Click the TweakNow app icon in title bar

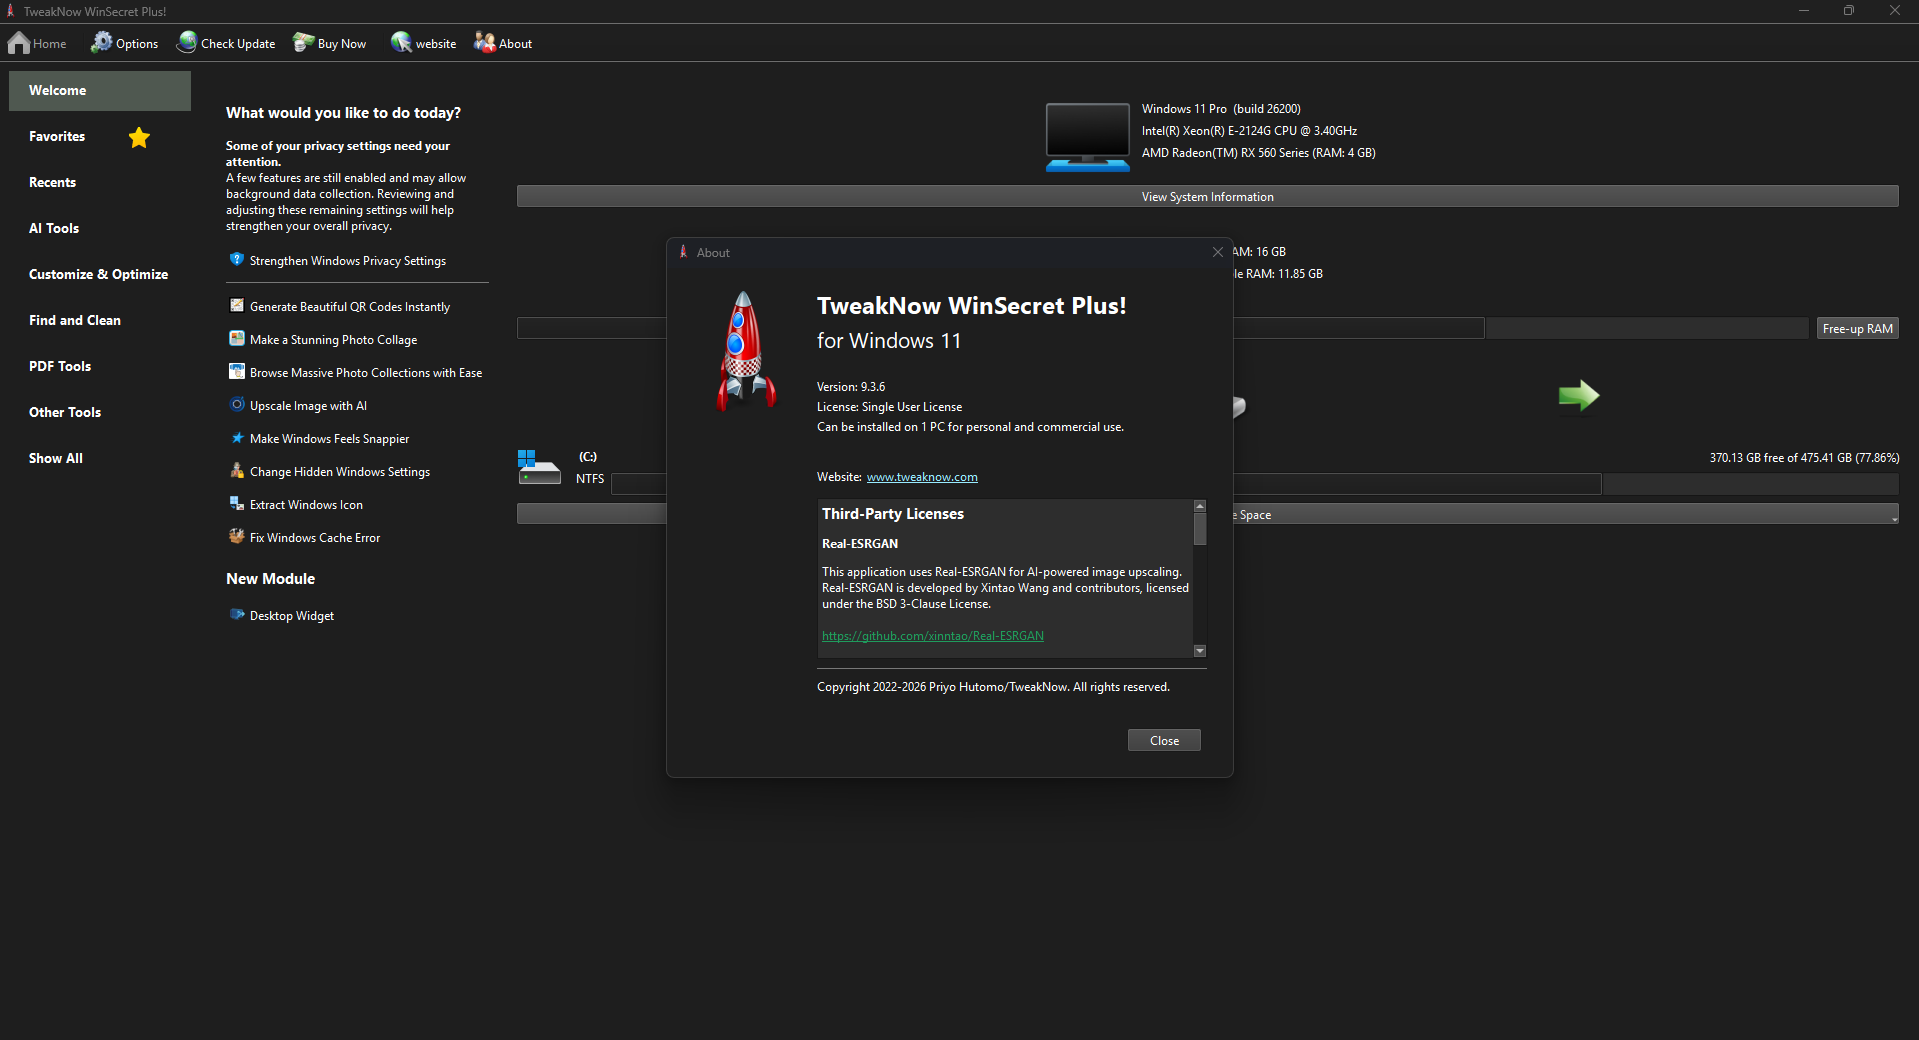coord(11,11)
